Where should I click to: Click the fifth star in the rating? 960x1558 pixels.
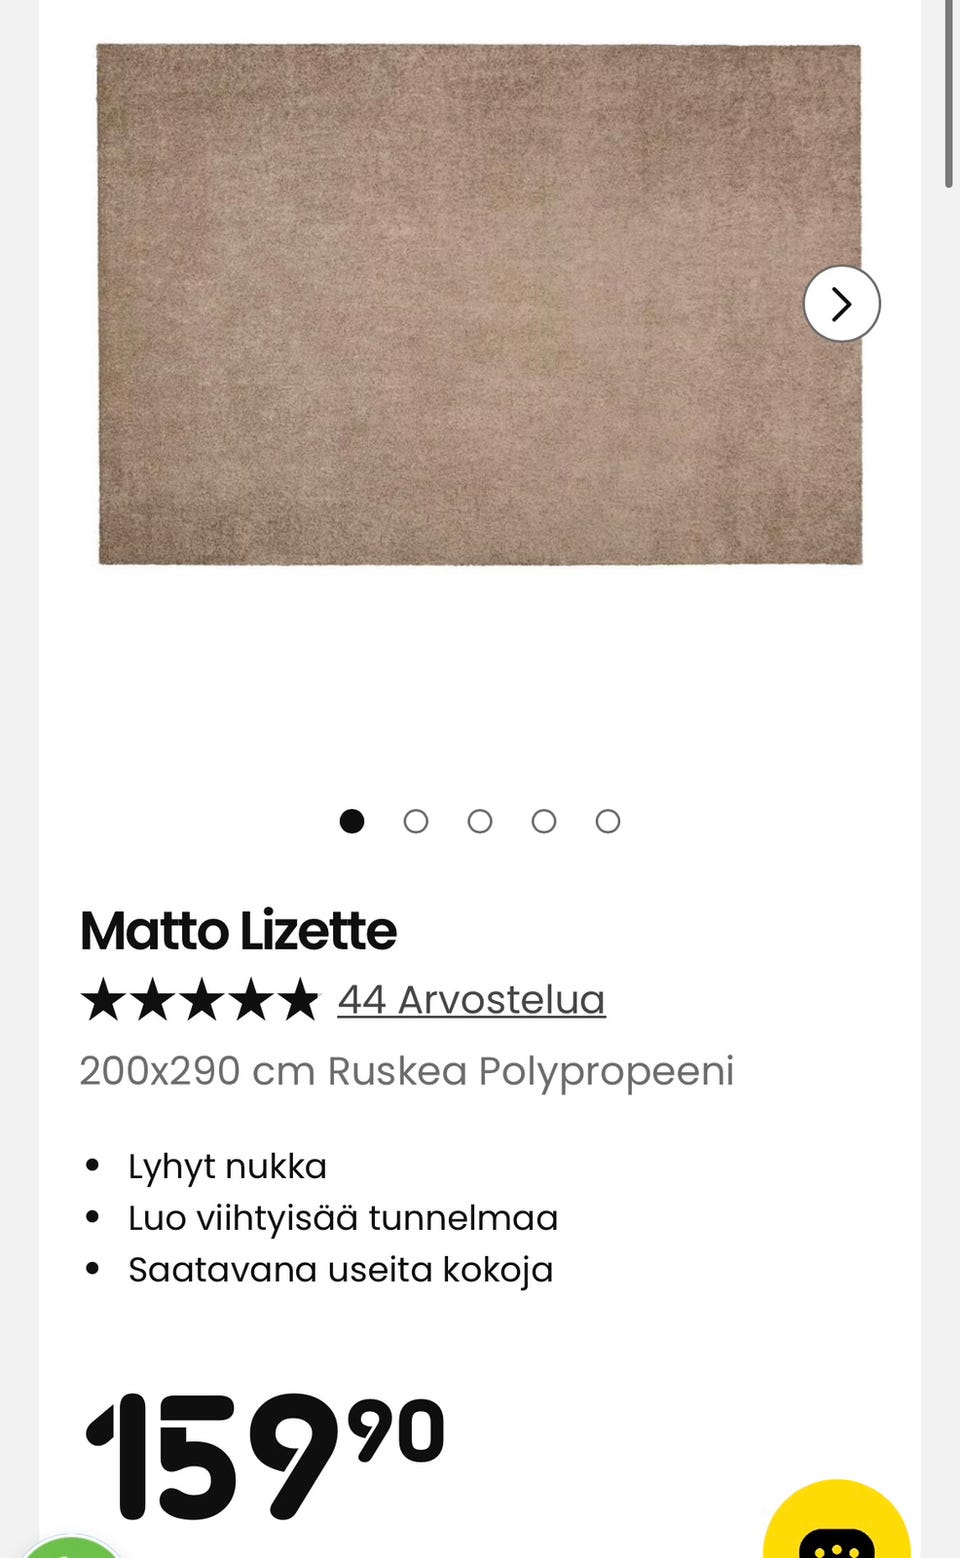click(298, 1000)
